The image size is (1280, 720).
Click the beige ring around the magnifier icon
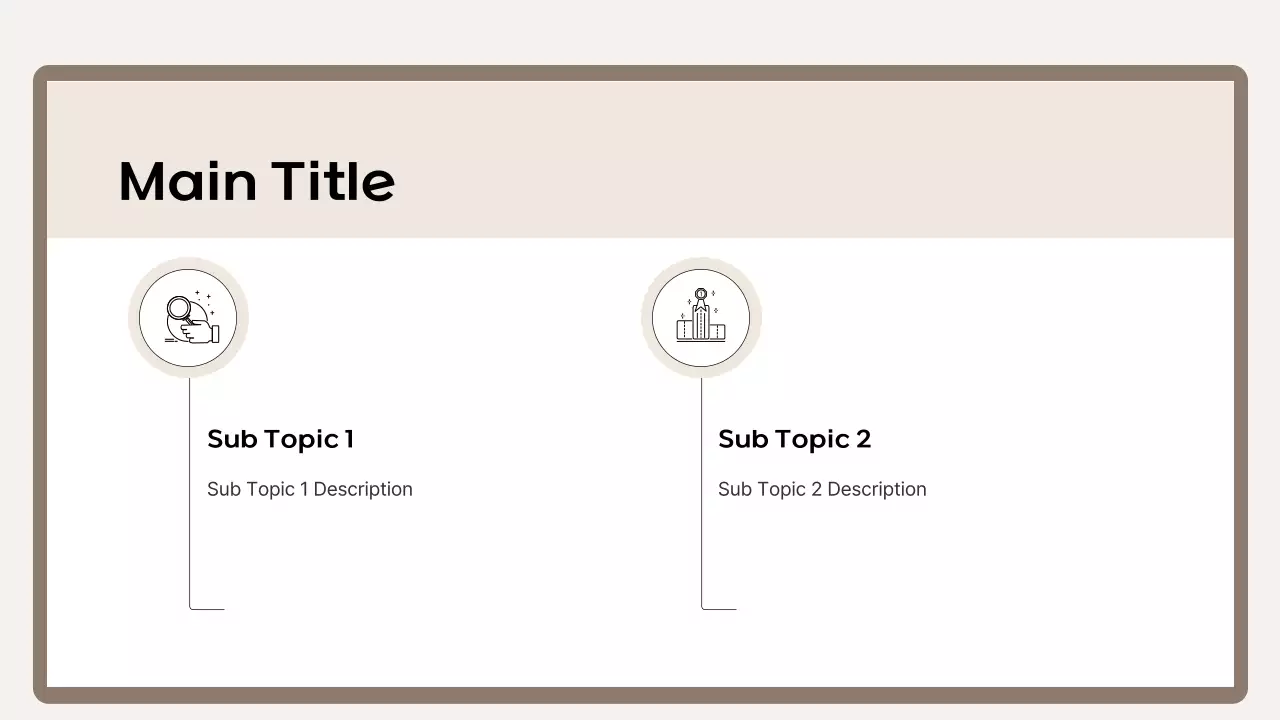(133, 318)
